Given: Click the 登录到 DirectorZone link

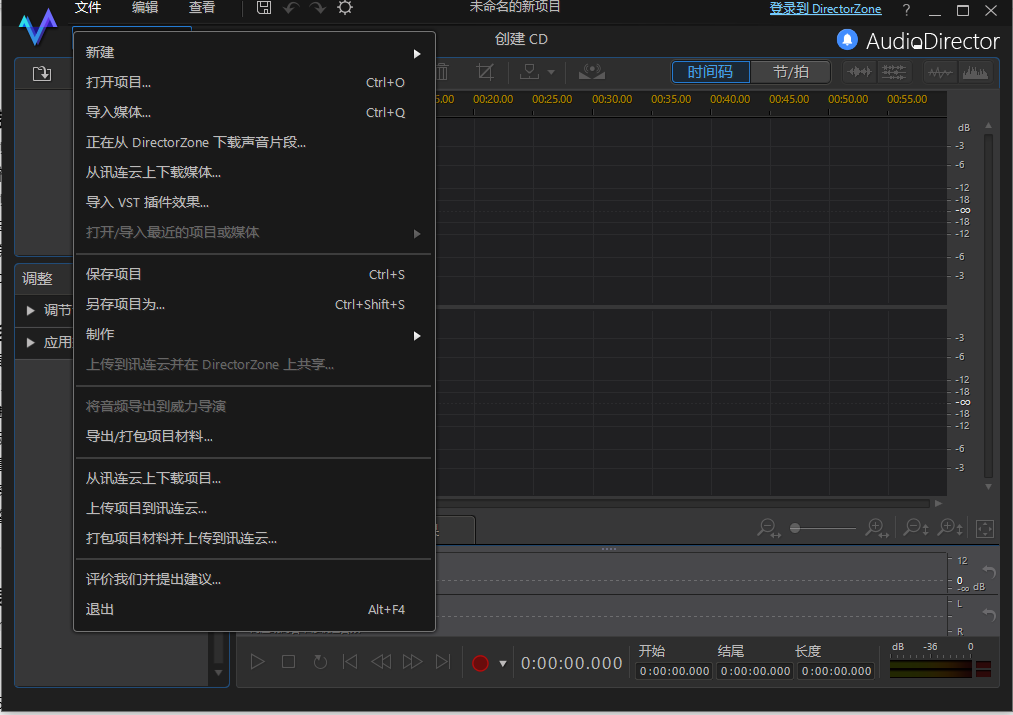Looking at the screenshot, I should click(825, 9).
